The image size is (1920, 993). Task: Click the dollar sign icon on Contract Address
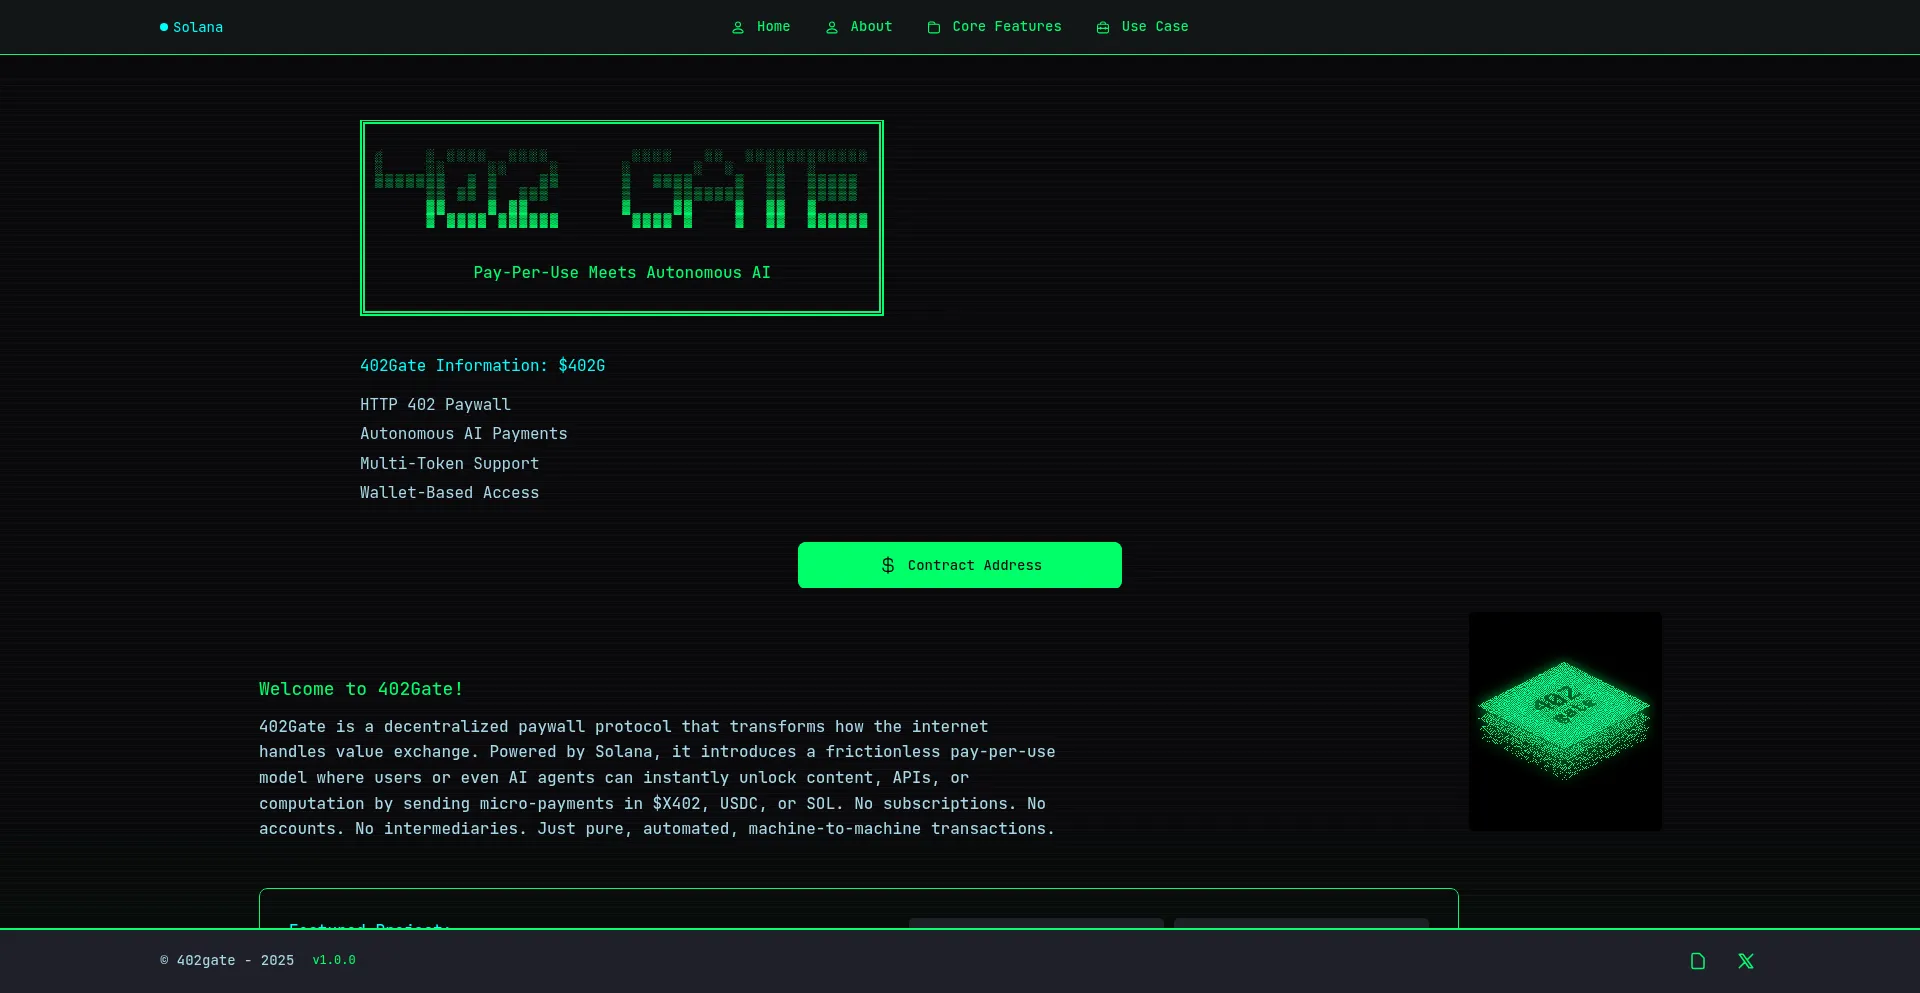(x=888, y=565)
